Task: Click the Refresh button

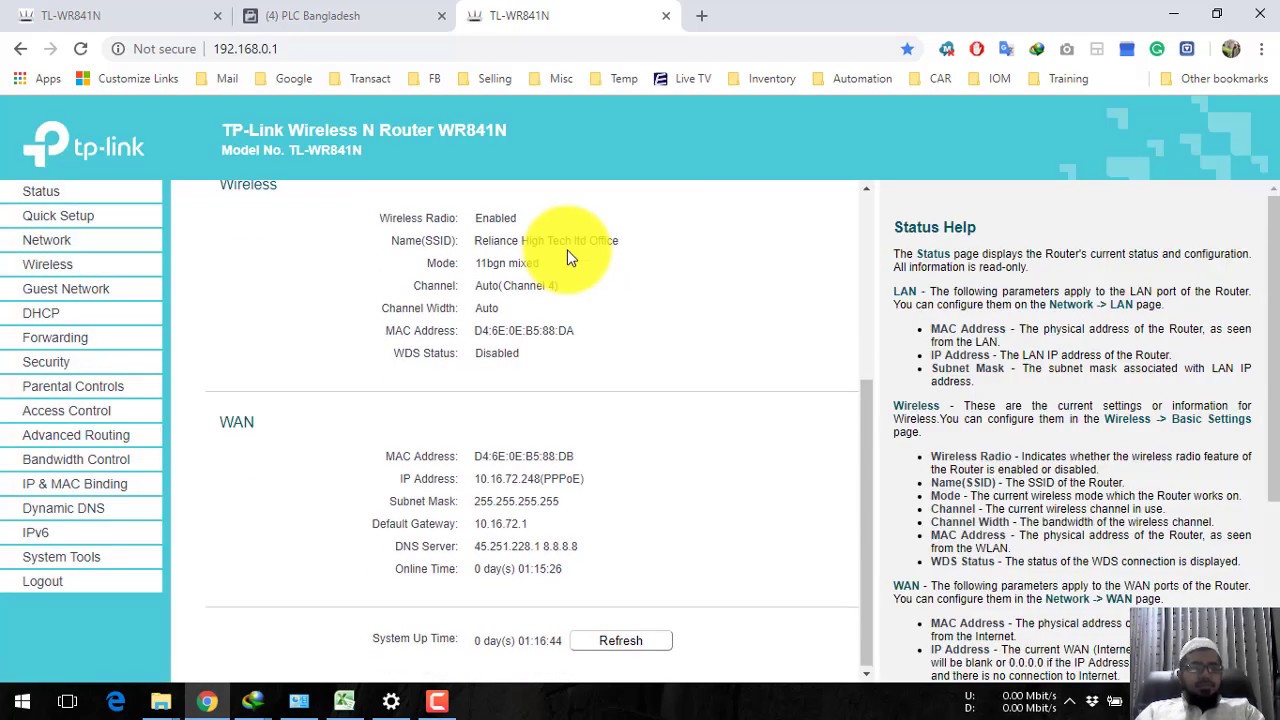Action: pos(621,641)
